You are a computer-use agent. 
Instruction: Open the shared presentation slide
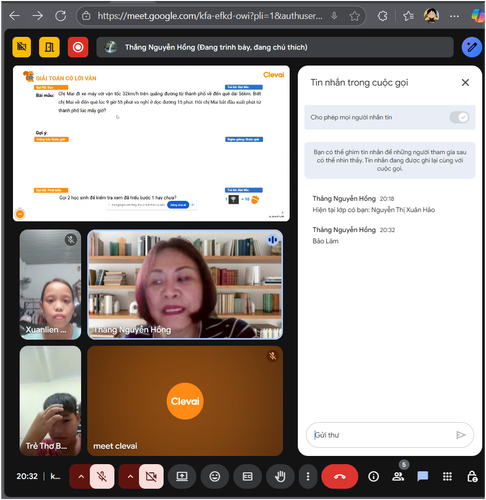(151, 143)
